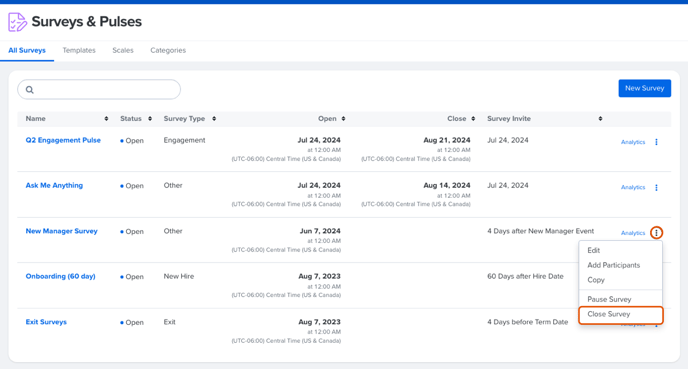Click the Surveys & Pulses logo icon

17,22
